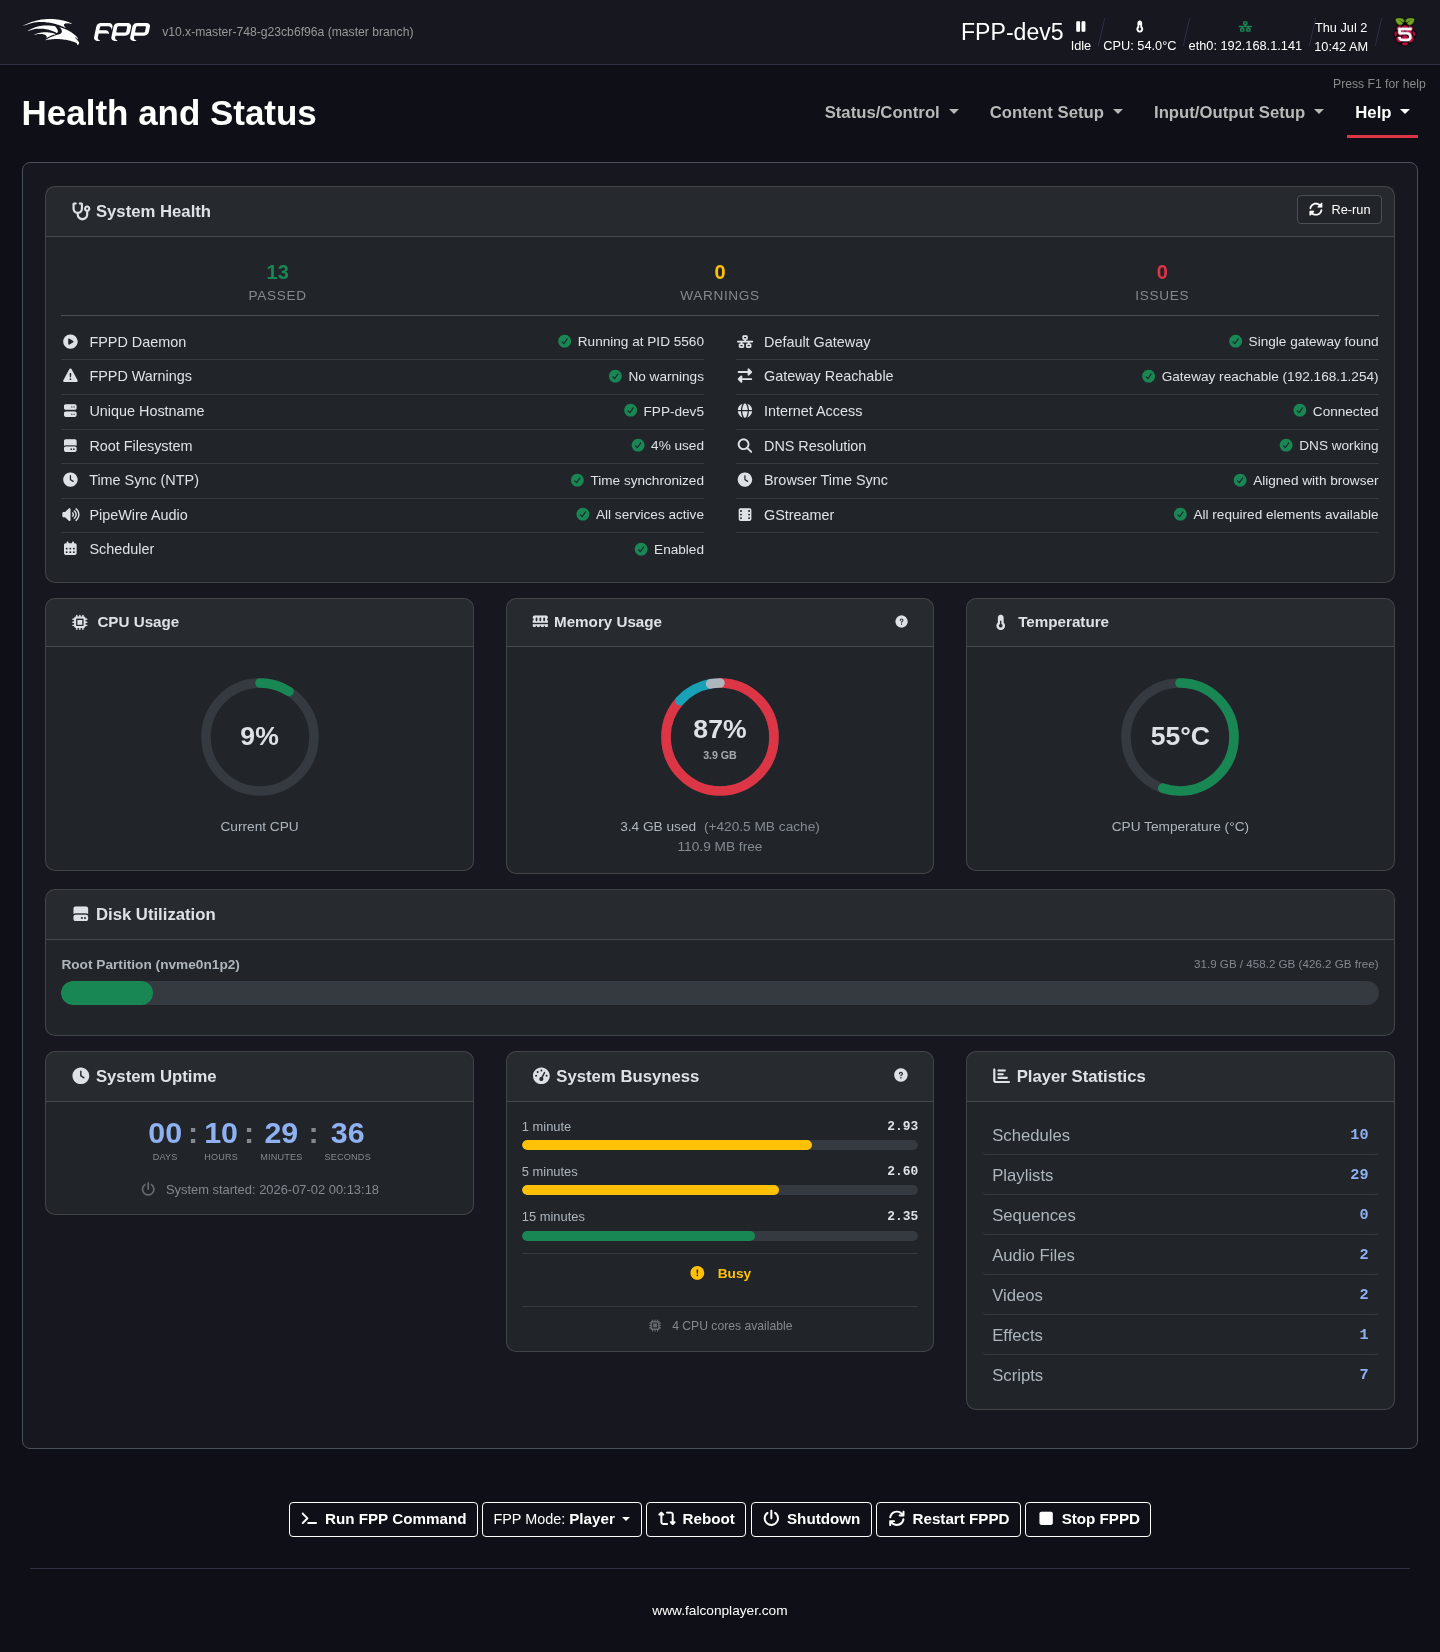Click the FPPD Warnings triangle icon
Screen dimensions: 1440x1652
coord(70,376)
